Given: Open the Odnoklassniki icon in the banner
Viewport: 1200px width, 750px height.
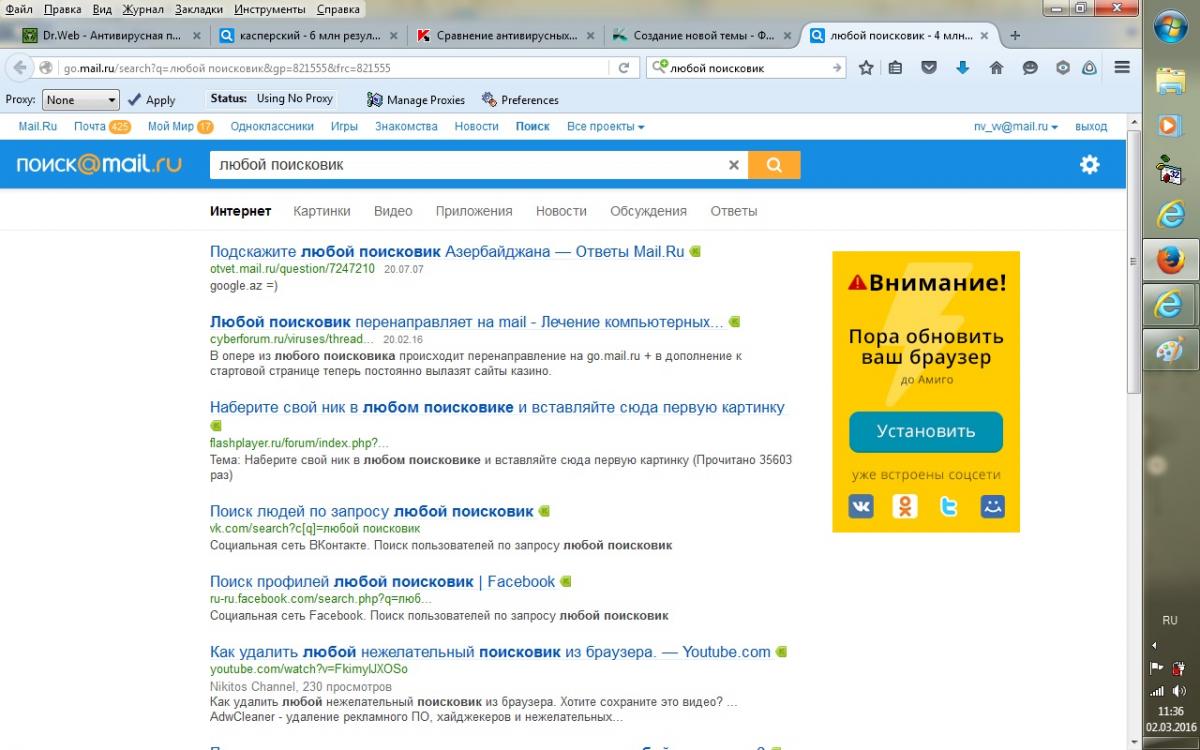Looking at the screenshot, I should (x=905, y=506).
